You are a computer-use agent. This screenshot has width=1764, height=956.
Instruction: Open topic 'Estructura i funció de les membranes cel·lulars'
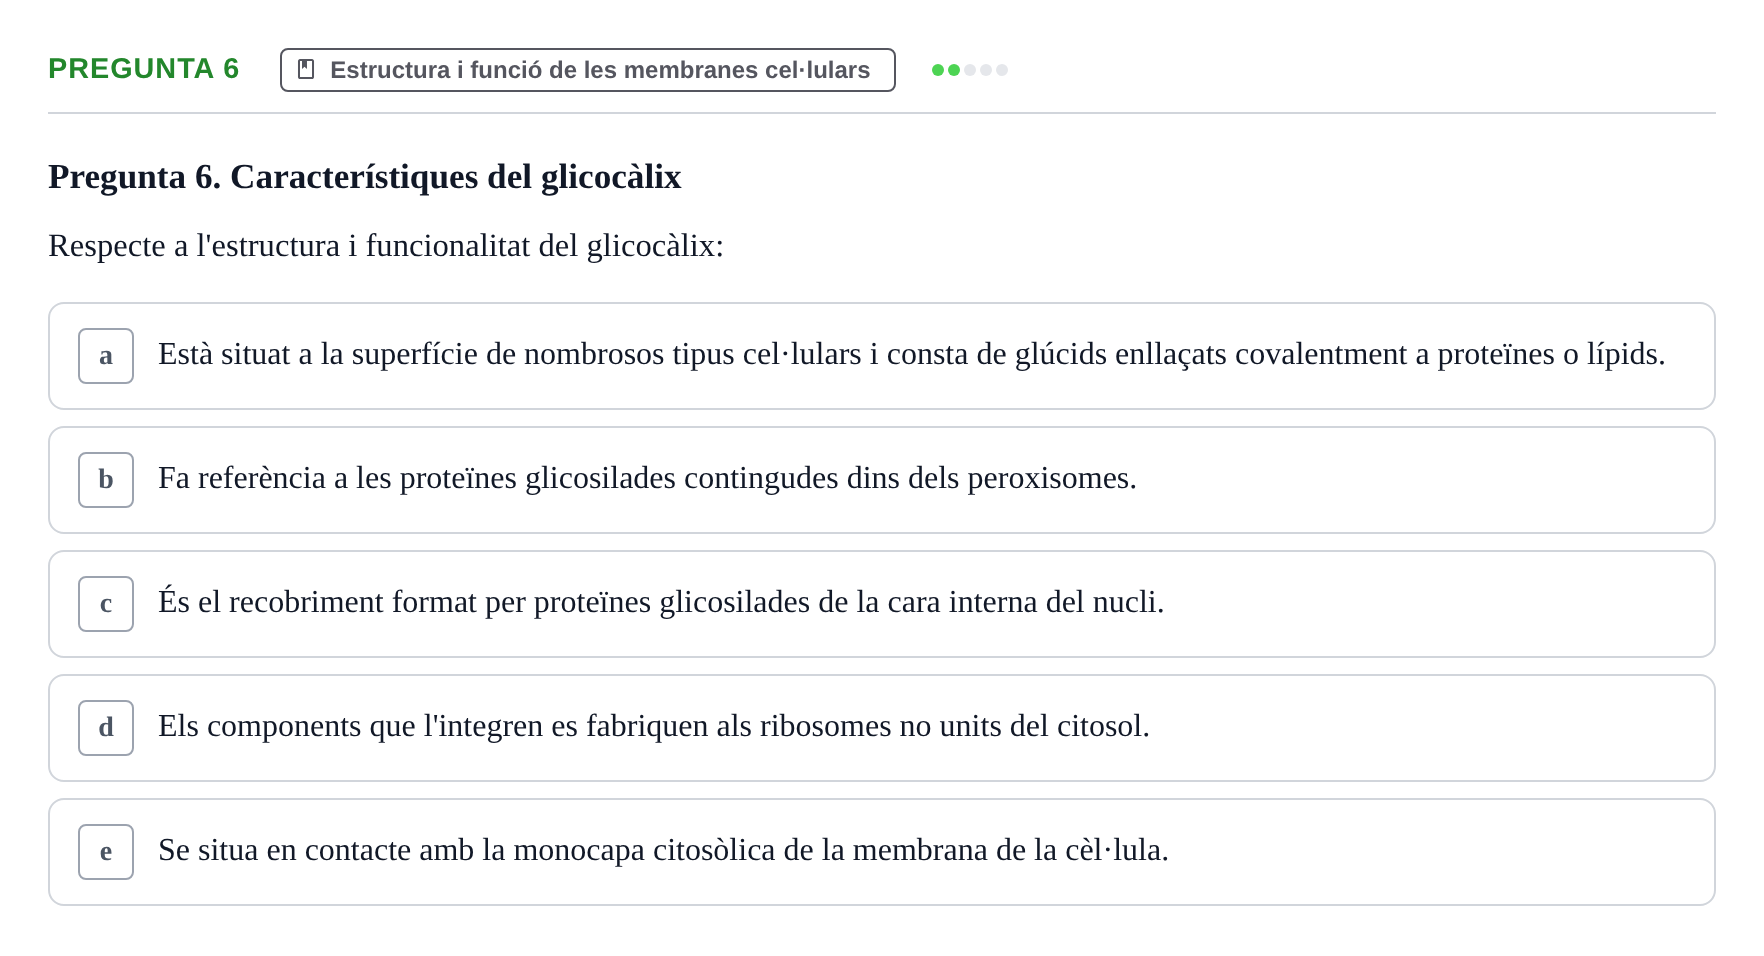pyautogui.click(x=588, y=70)
